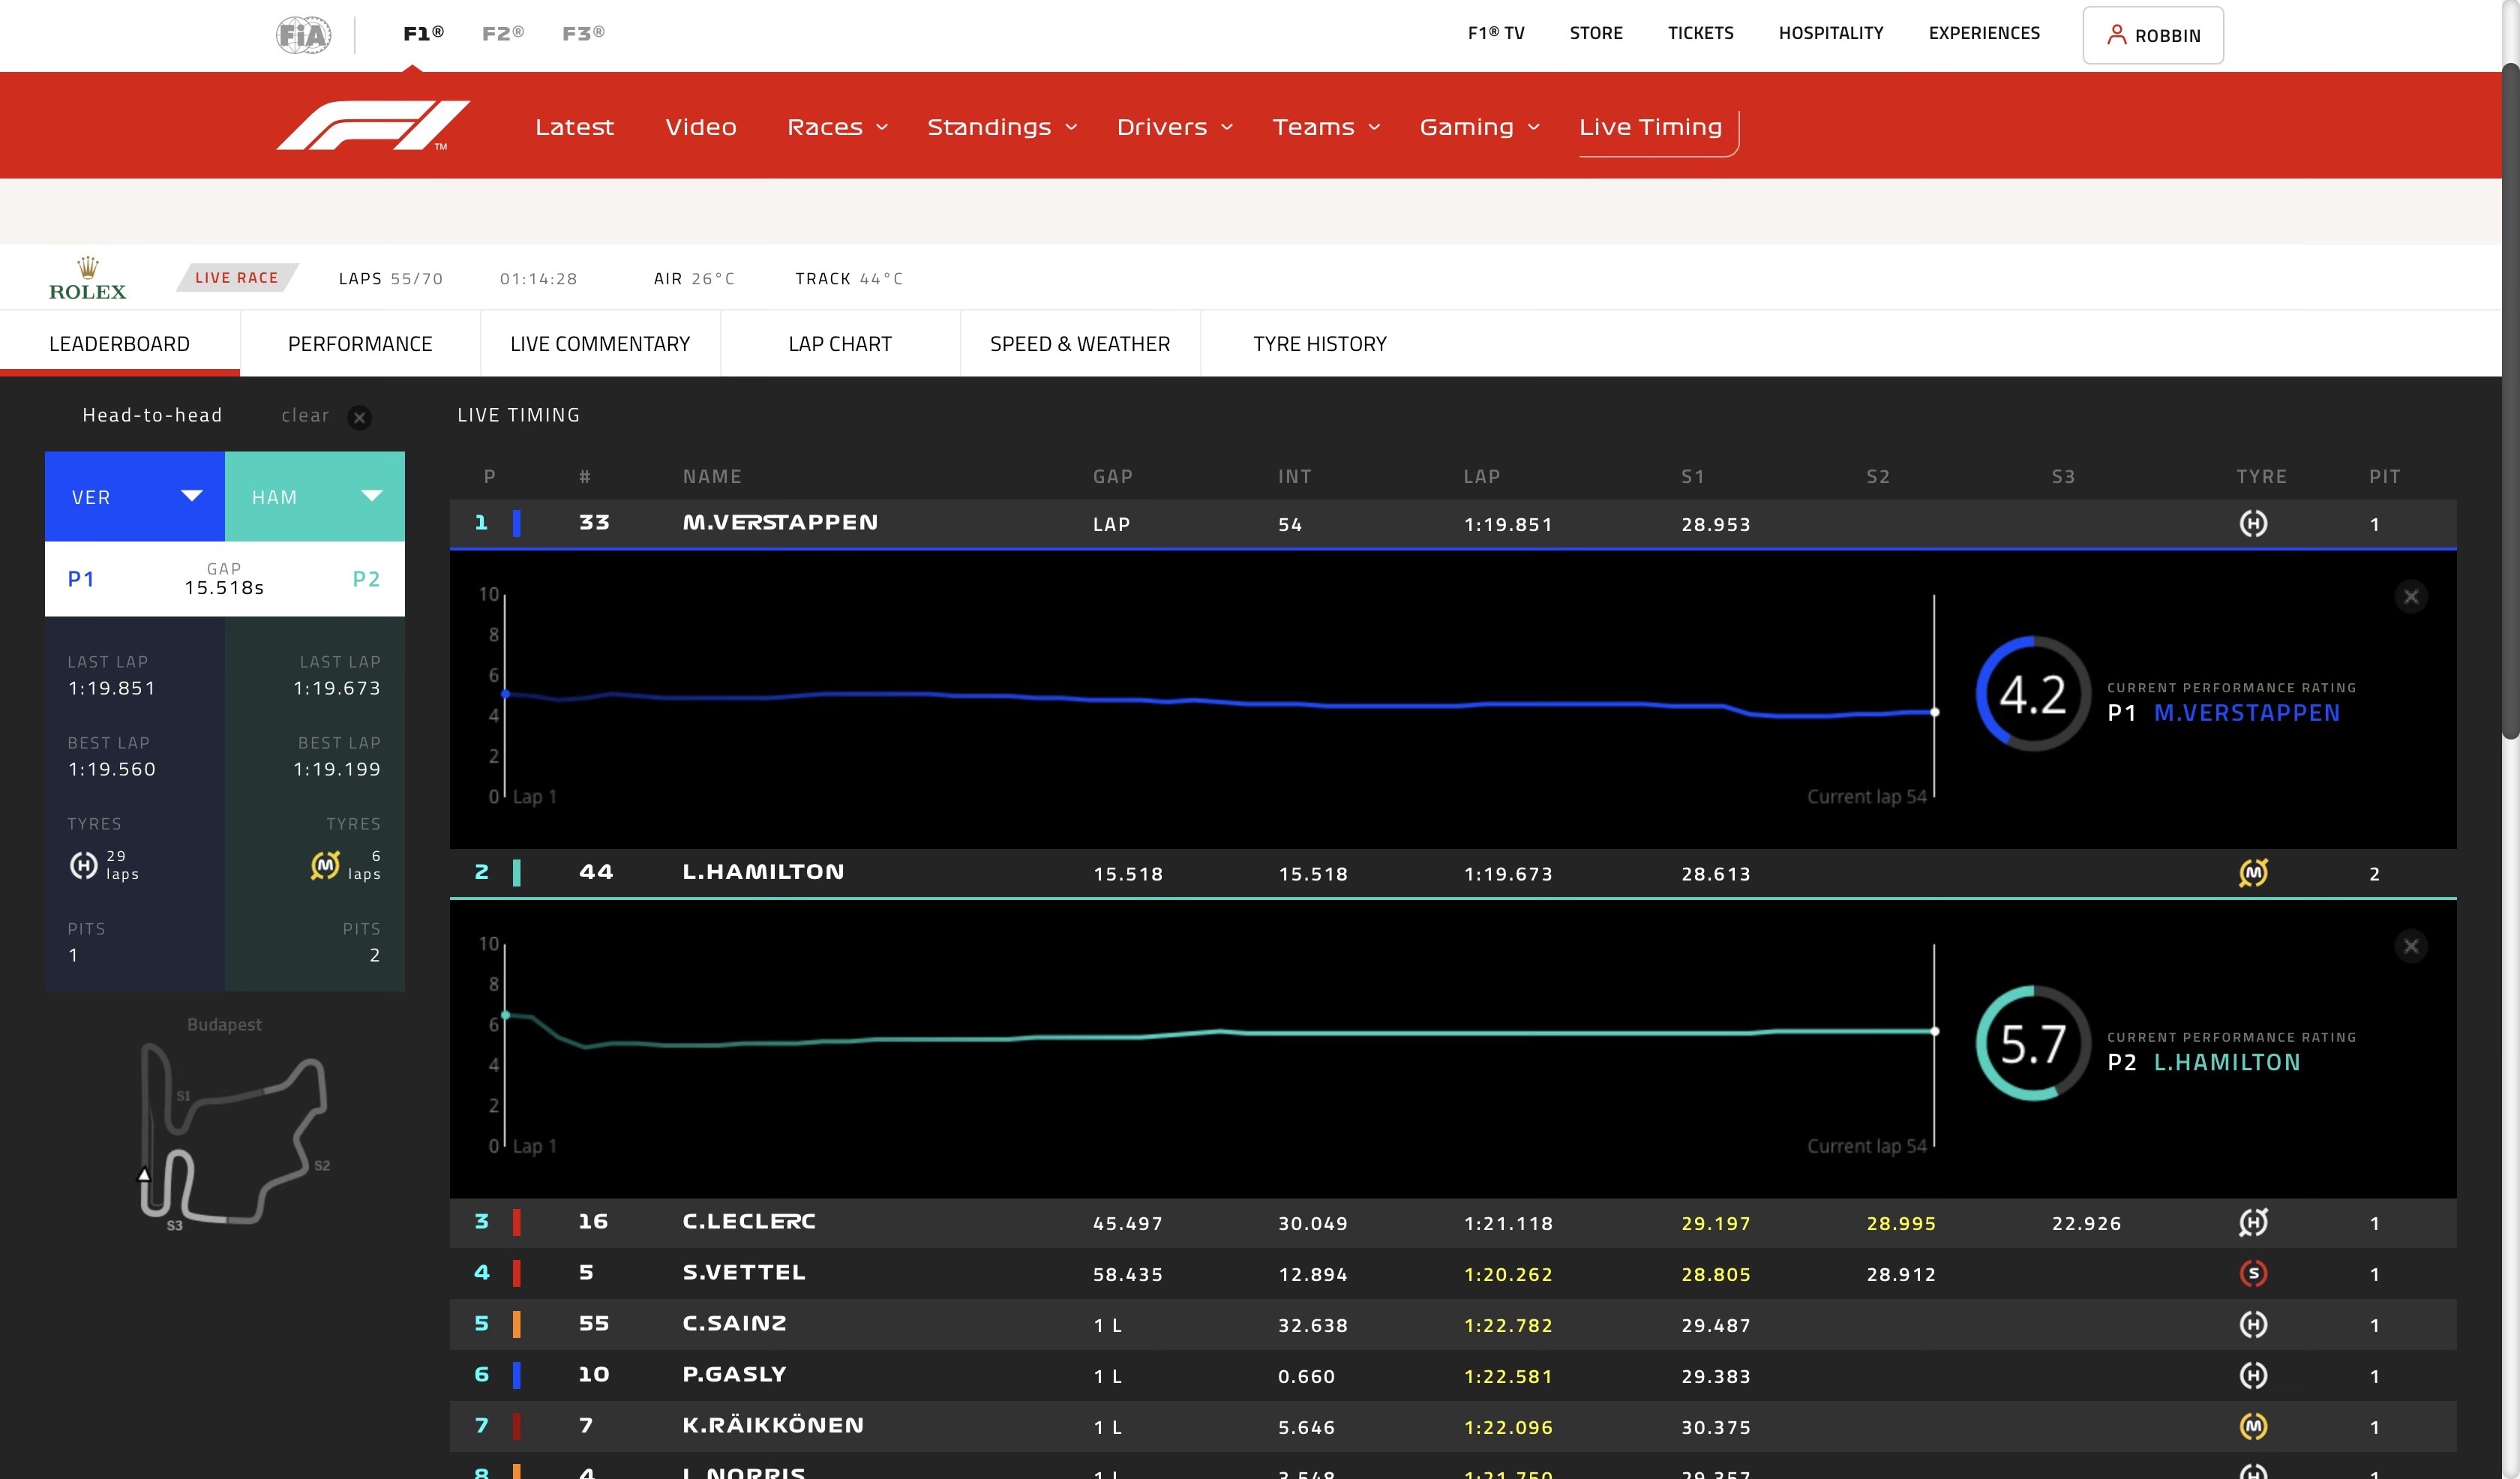The width and height of the screenshot is (2520, 1479).
Task: Open the Live Commentary tab
Action: tap(600, 344)
